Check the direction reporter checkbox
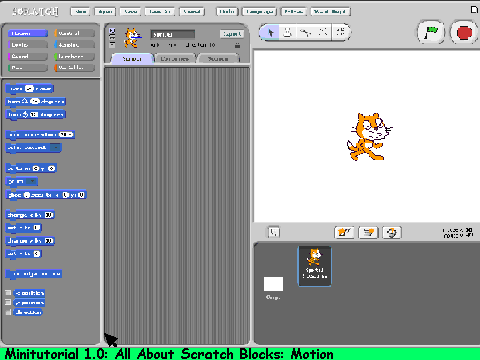The width and height of the screenshot is (480, 360). (8, 312)
